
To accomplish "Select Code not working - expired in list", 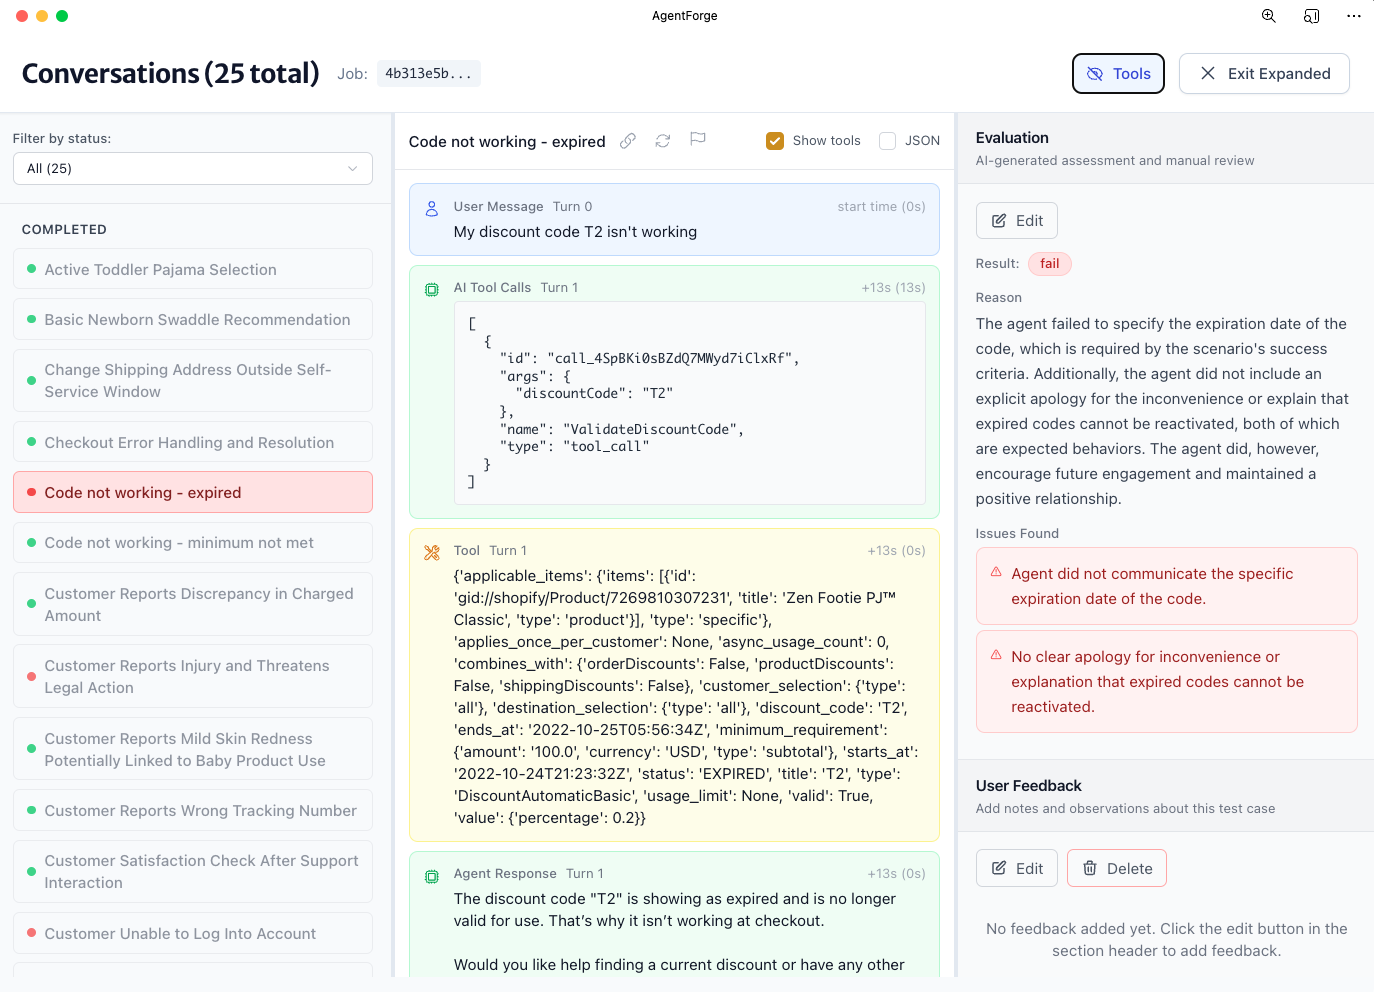I will click(193, 492).
